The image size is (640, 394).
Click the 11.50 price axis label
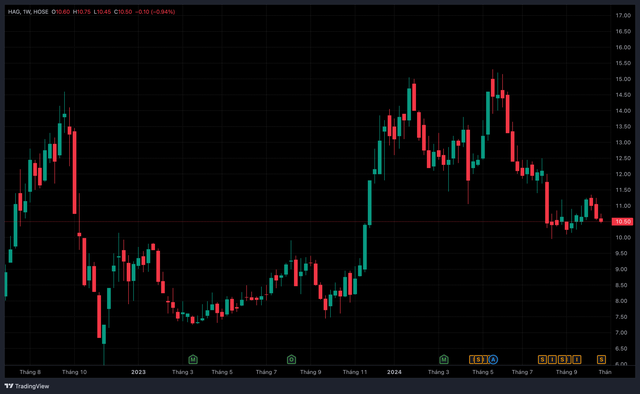(x=623, y=190)
